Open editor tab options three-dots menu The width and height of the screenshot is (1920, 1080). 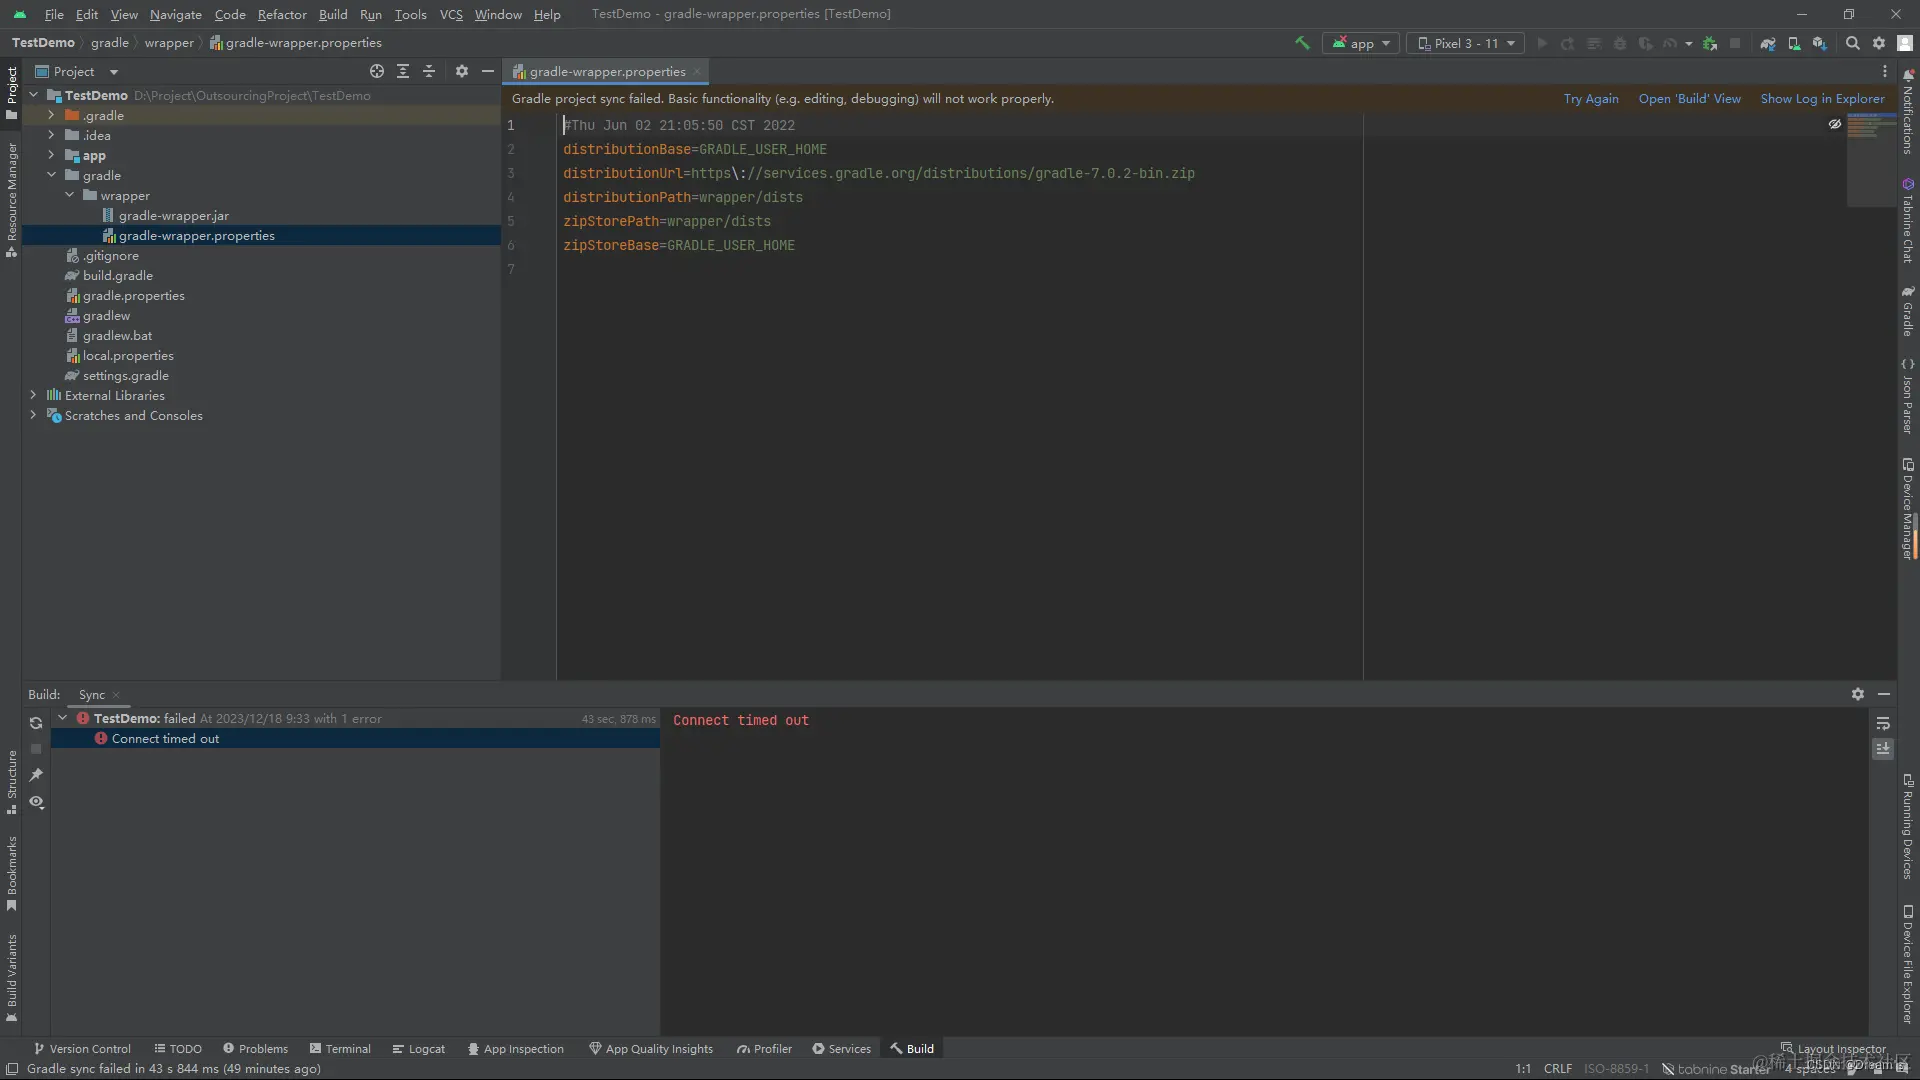1885,71
